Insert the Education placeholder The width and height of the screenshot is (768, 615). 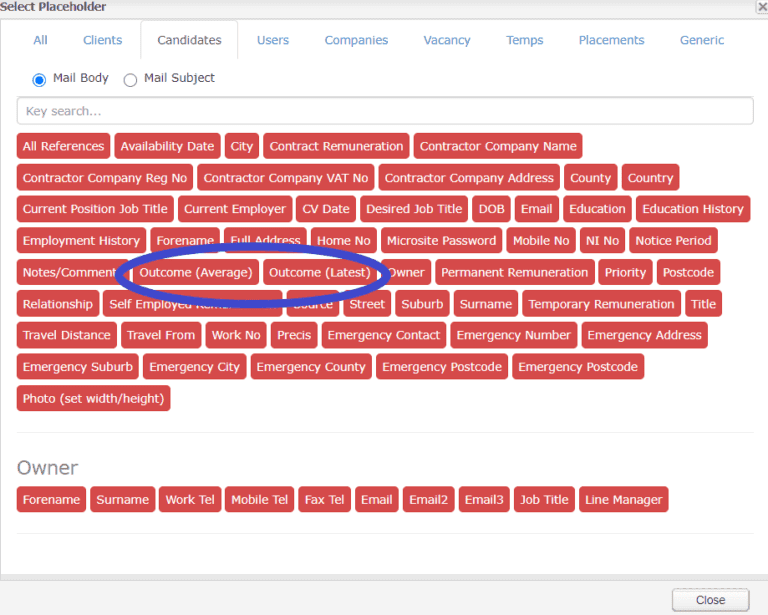597,209
